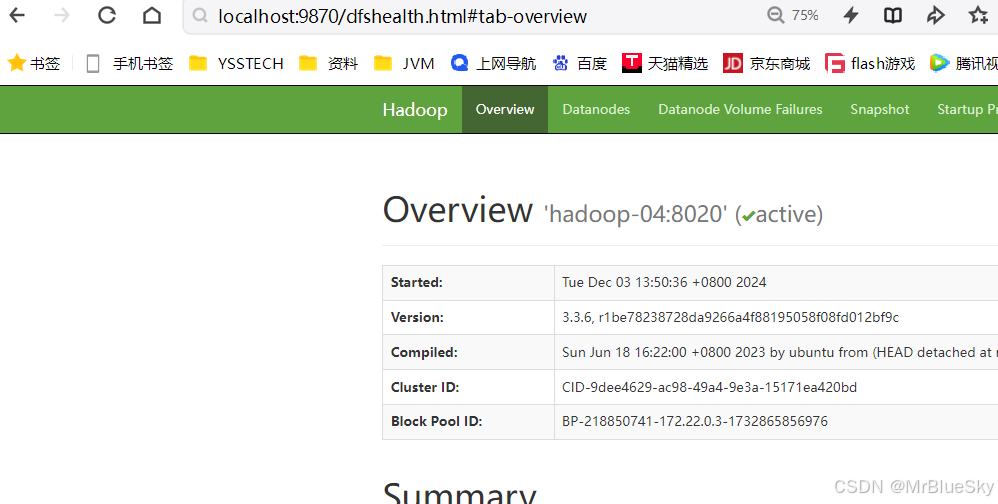This screenshot has height=504, width=998.
Task: Open reader mode book icon
Action: pos(893,15)
